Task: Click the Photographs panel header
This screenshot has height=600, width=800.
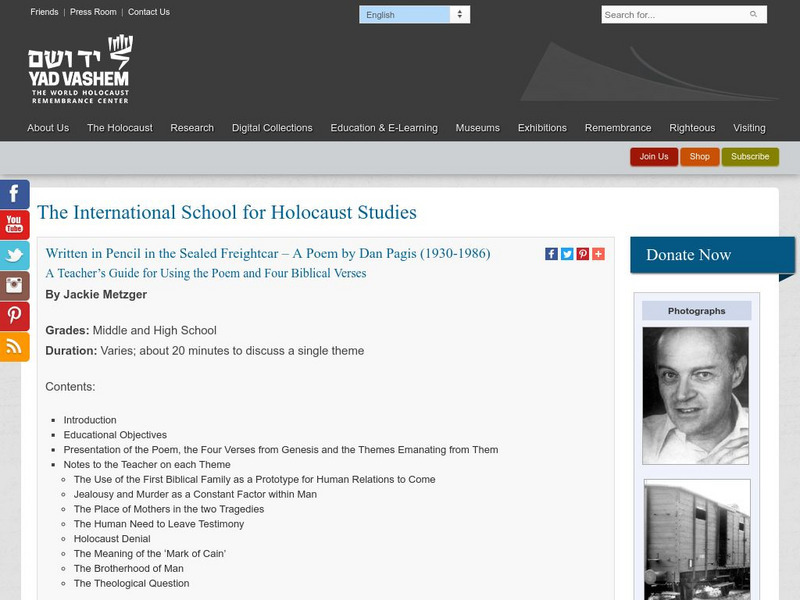Action: [696, 311]
